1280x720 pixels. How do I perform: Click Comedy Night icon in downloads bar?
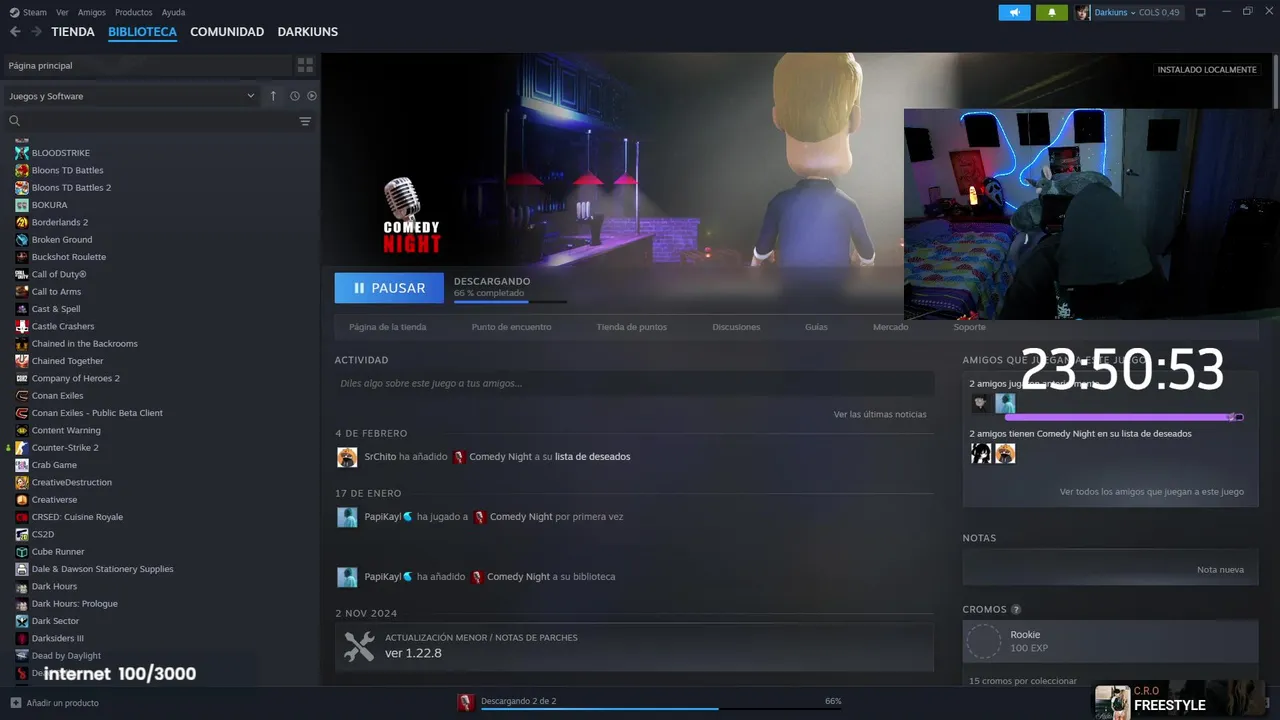click(x=466, y=702)
